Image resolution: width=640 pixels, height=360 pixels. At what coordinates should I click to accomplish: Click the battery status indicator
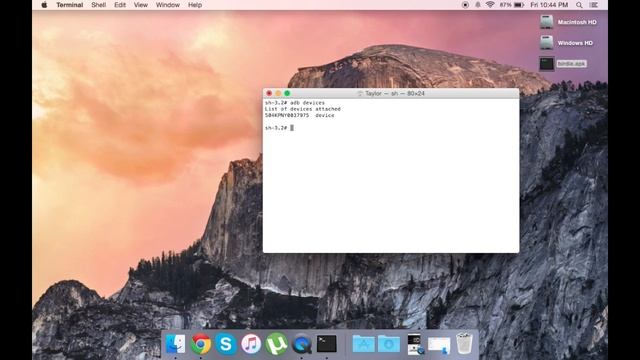[512, 5]
